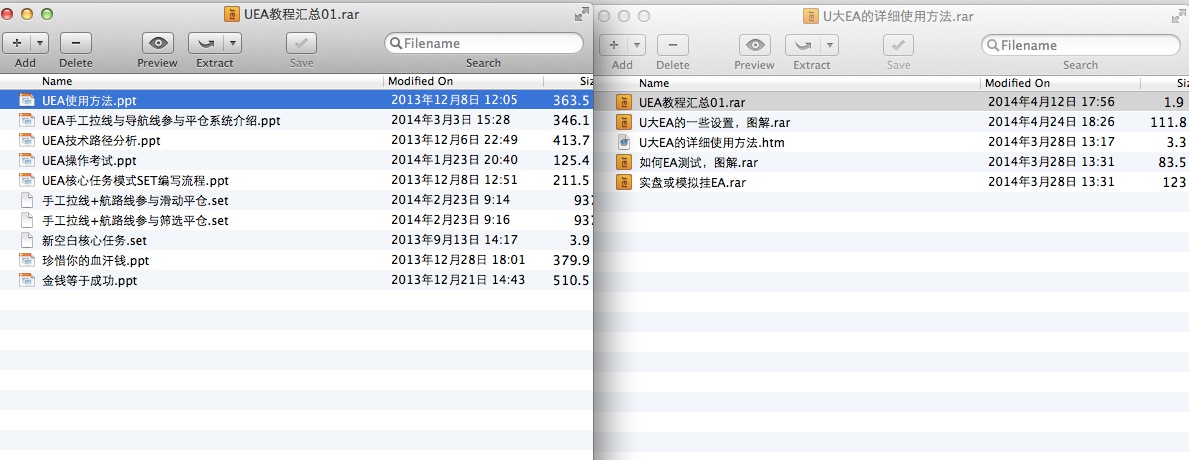
Task: Click 手工拉线+航路线参与筛选平仓.set file icon
Action: (27, 221)
